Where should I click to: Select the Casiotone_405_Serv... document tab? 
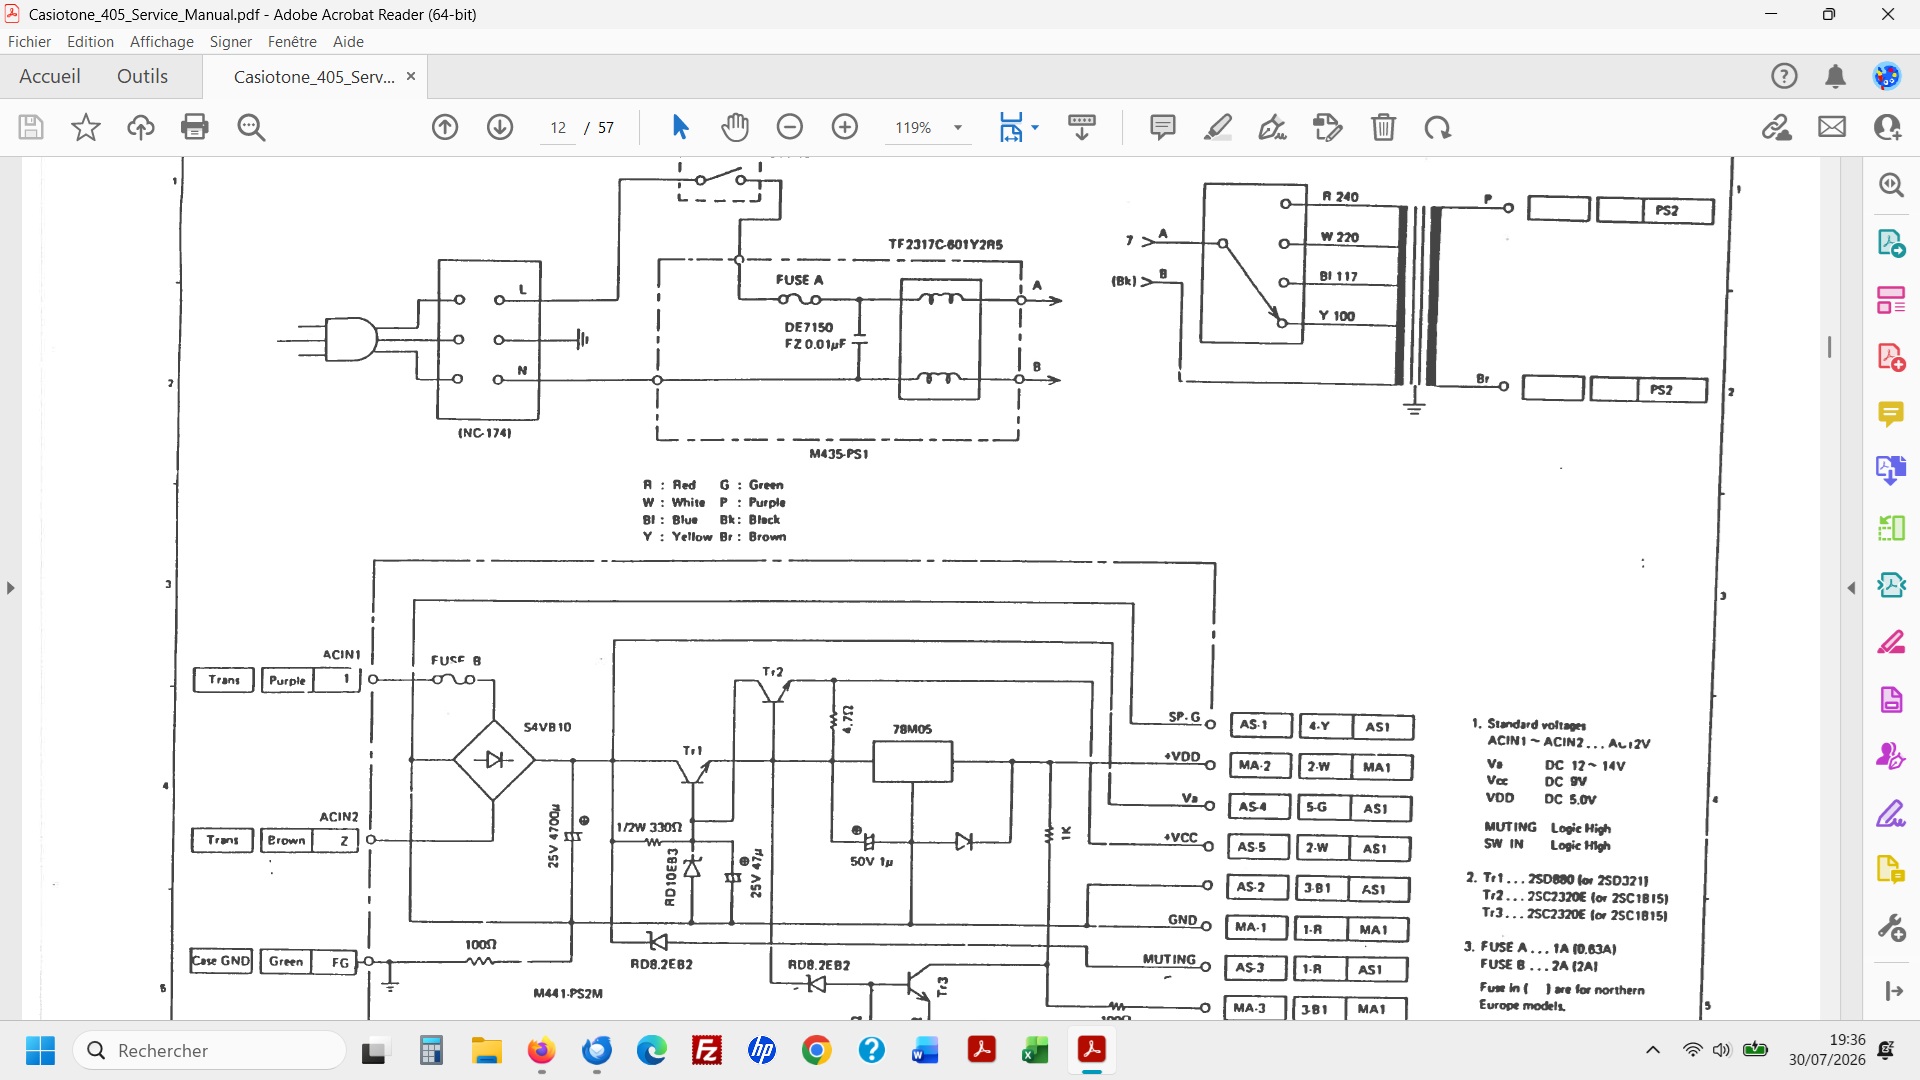[314, 77]
